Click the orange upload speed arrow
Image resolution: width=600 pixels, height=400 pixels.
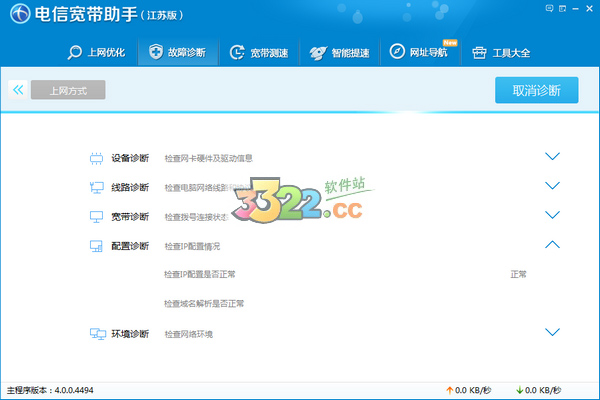(450, 390)
